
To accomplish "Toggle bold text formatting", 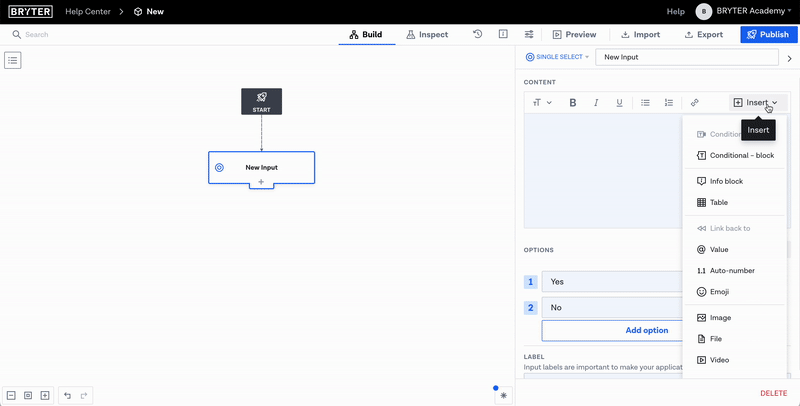I will (573, 103).
